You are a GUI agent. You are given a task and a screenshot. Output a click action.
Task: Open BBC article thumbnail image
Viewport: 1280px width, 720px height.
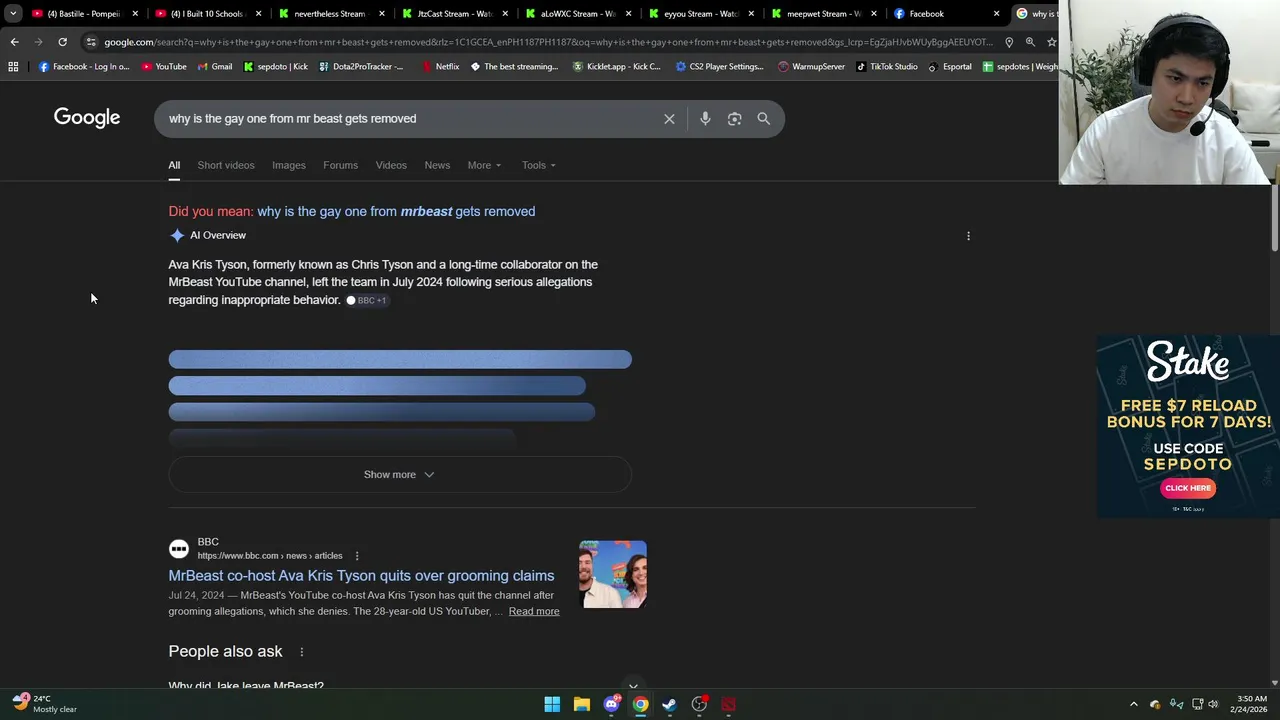(613, 575)
